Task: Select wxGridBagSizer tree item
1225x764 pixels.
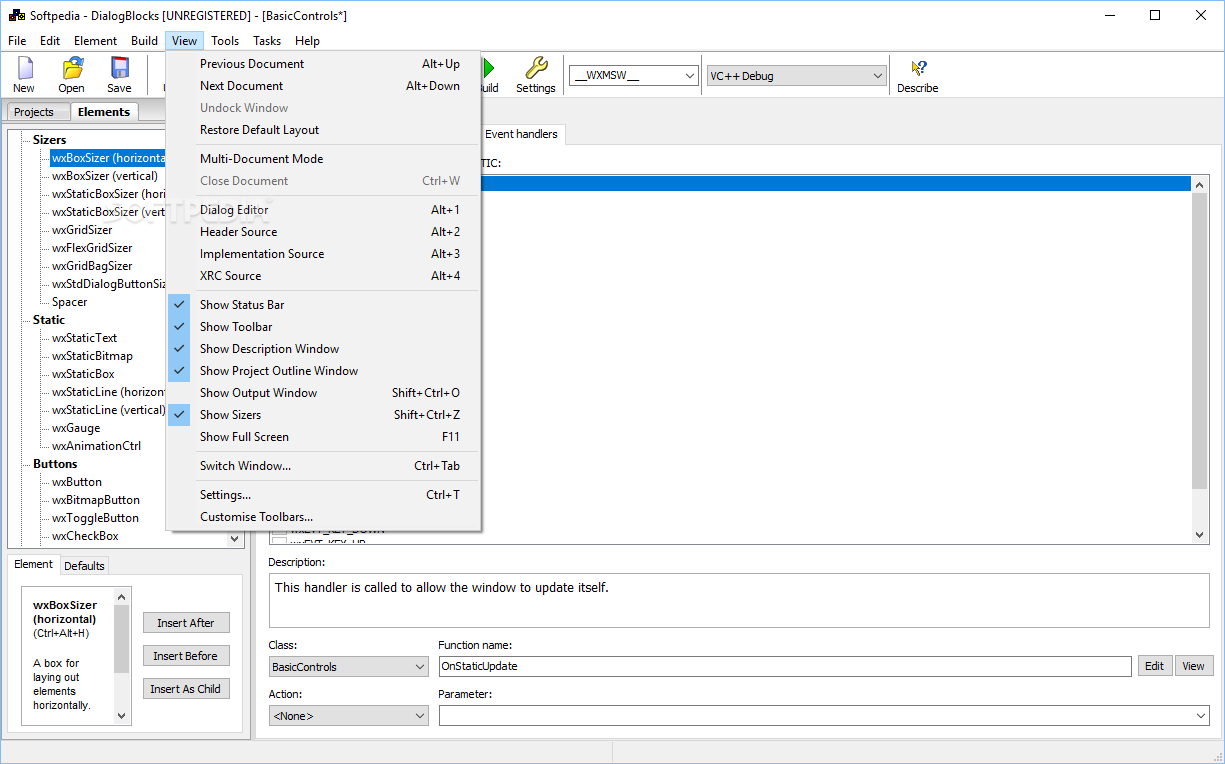Action: point(92,266)
